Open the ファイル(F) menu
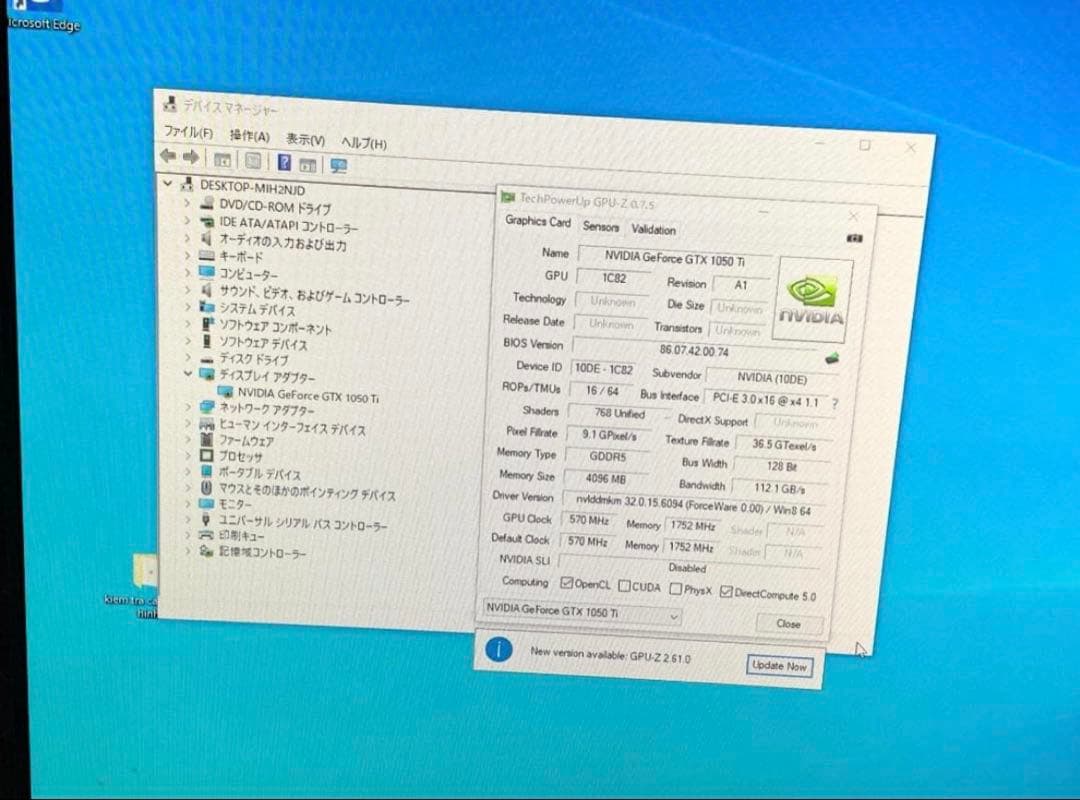This screenshot has width=1080, height=800. (x=188, y=132)
